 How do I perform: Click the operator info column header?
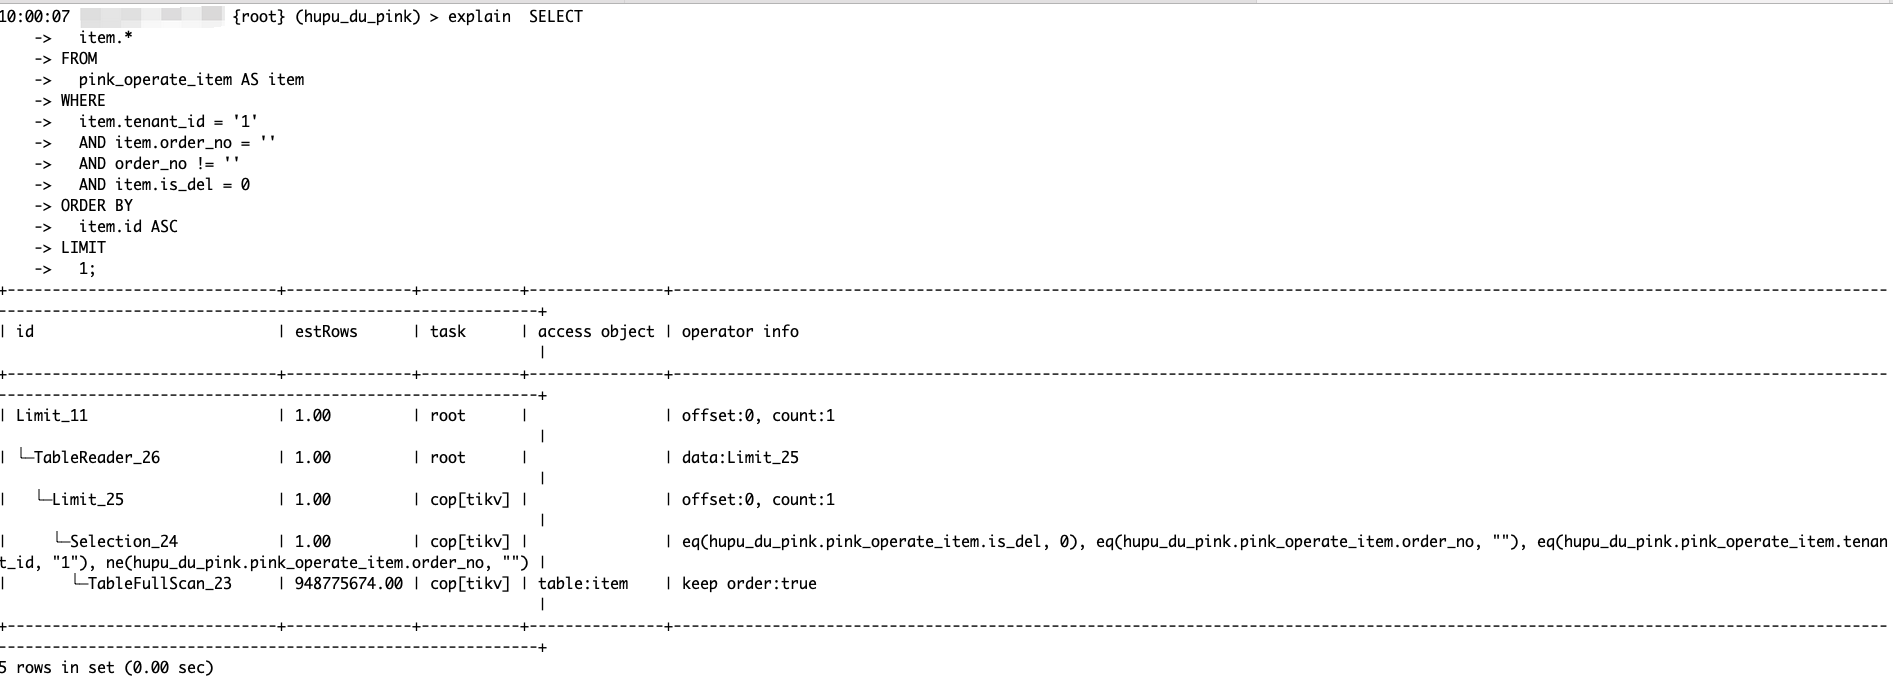click(740, 331)
